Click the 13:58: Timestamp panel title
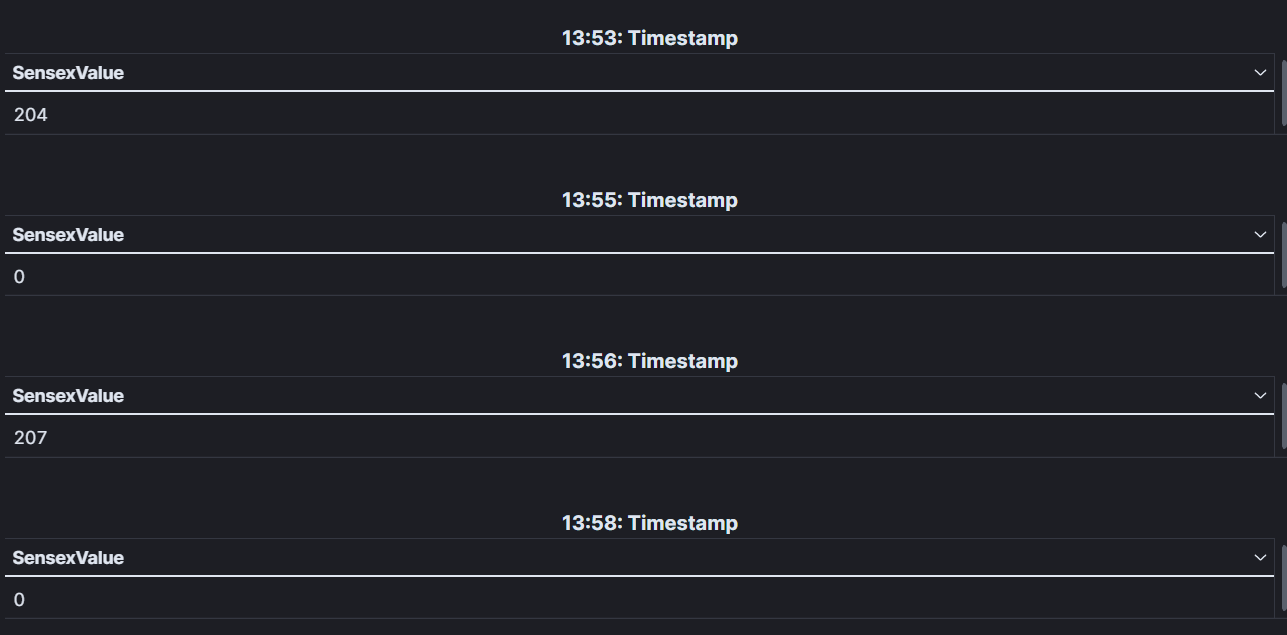The width and height of the screenshot is (1287, 635). pyautogui.click(x=650, y=523)
